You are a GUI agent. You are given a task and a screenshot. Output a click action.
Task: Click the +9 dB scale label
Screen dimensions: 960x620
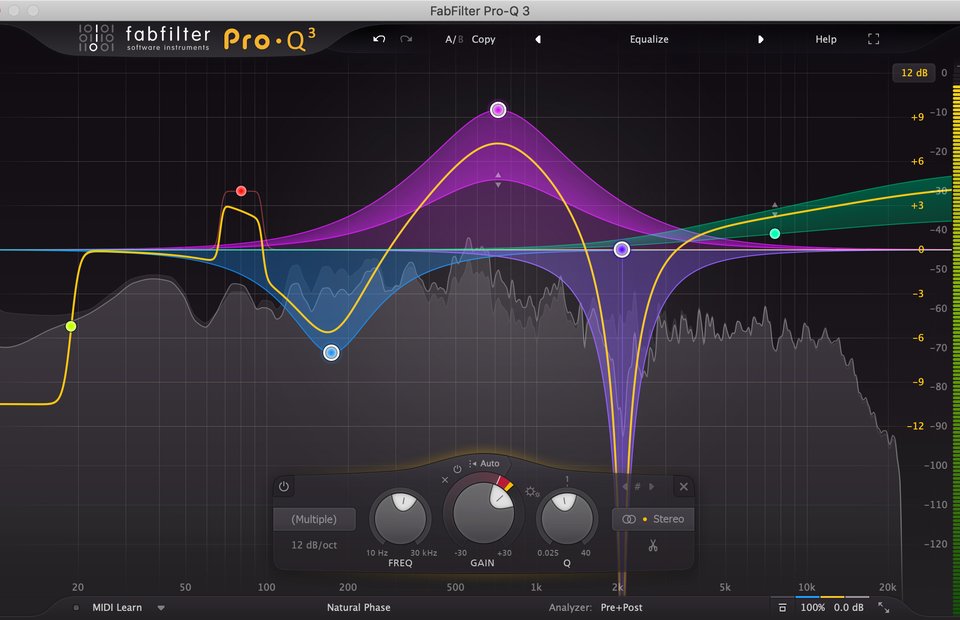tap(917, 117)
